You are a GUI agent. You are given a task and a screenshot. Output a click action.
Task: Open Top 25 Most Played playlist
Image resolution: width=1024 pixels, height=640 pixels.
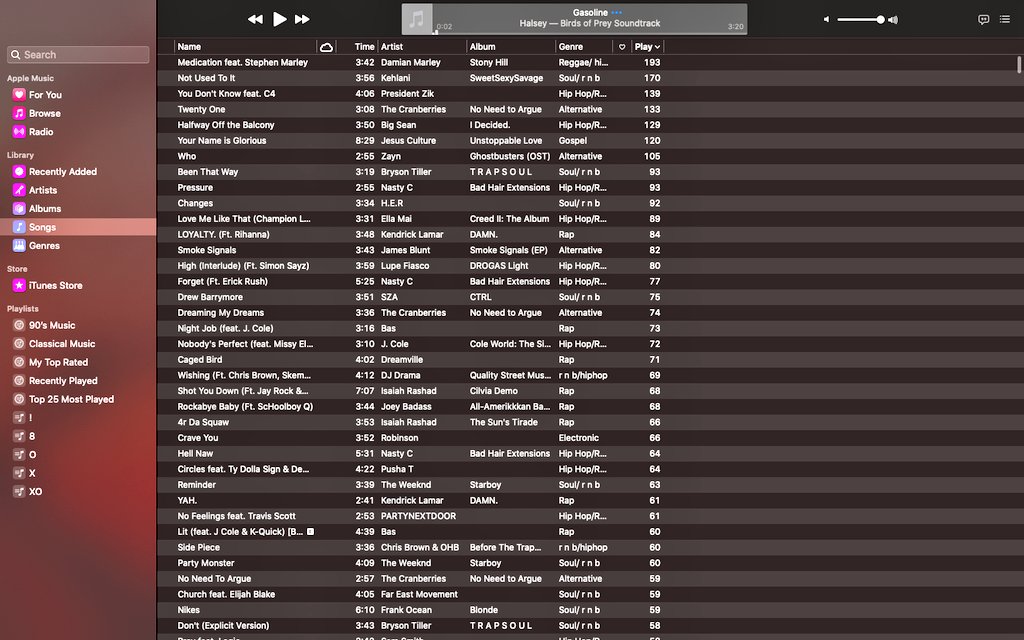click(x=71, y=399)
